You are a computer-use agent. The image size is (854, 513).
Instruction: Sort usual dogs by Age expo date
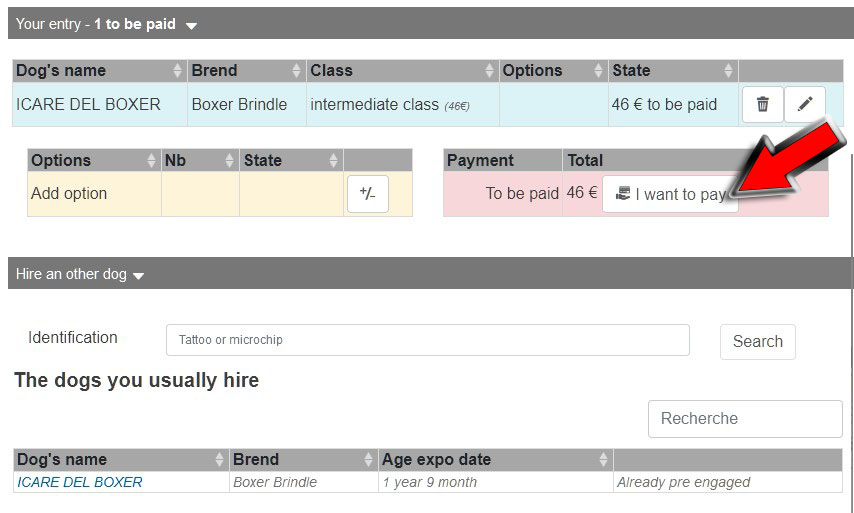[495, 459]
